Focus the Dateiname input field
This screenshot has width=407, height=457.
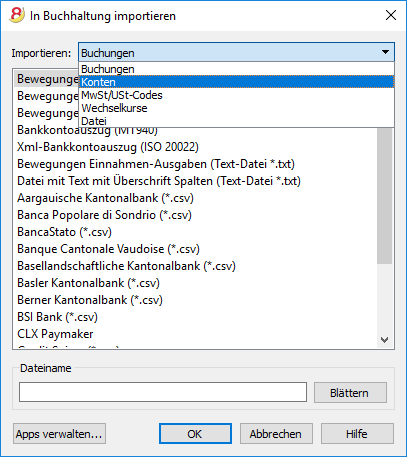[163, 392]
